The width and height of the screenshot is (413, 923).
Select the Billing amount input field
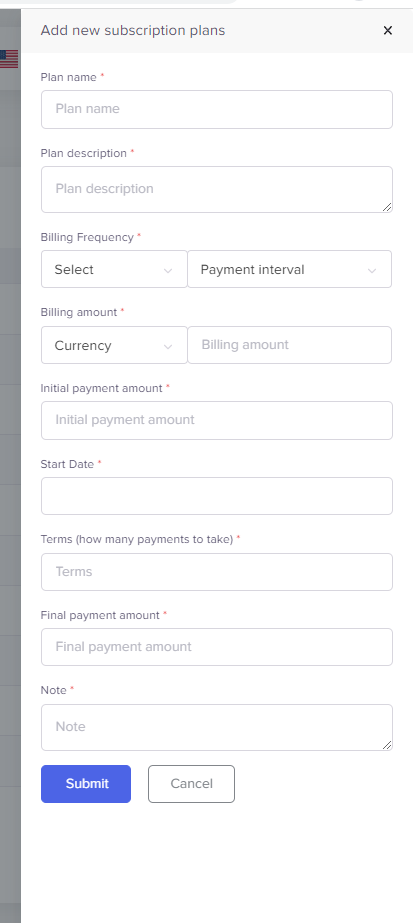(289, 345)
